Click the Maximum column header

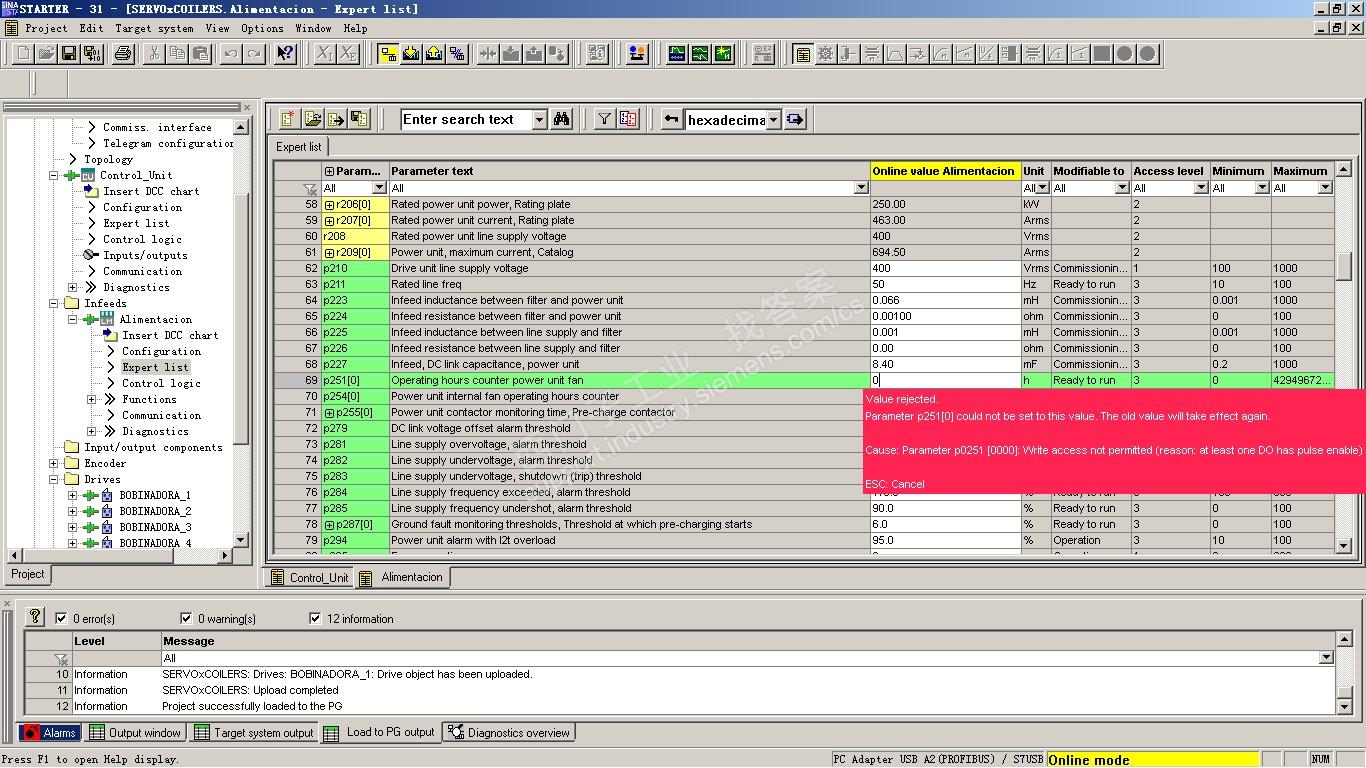1302,171
